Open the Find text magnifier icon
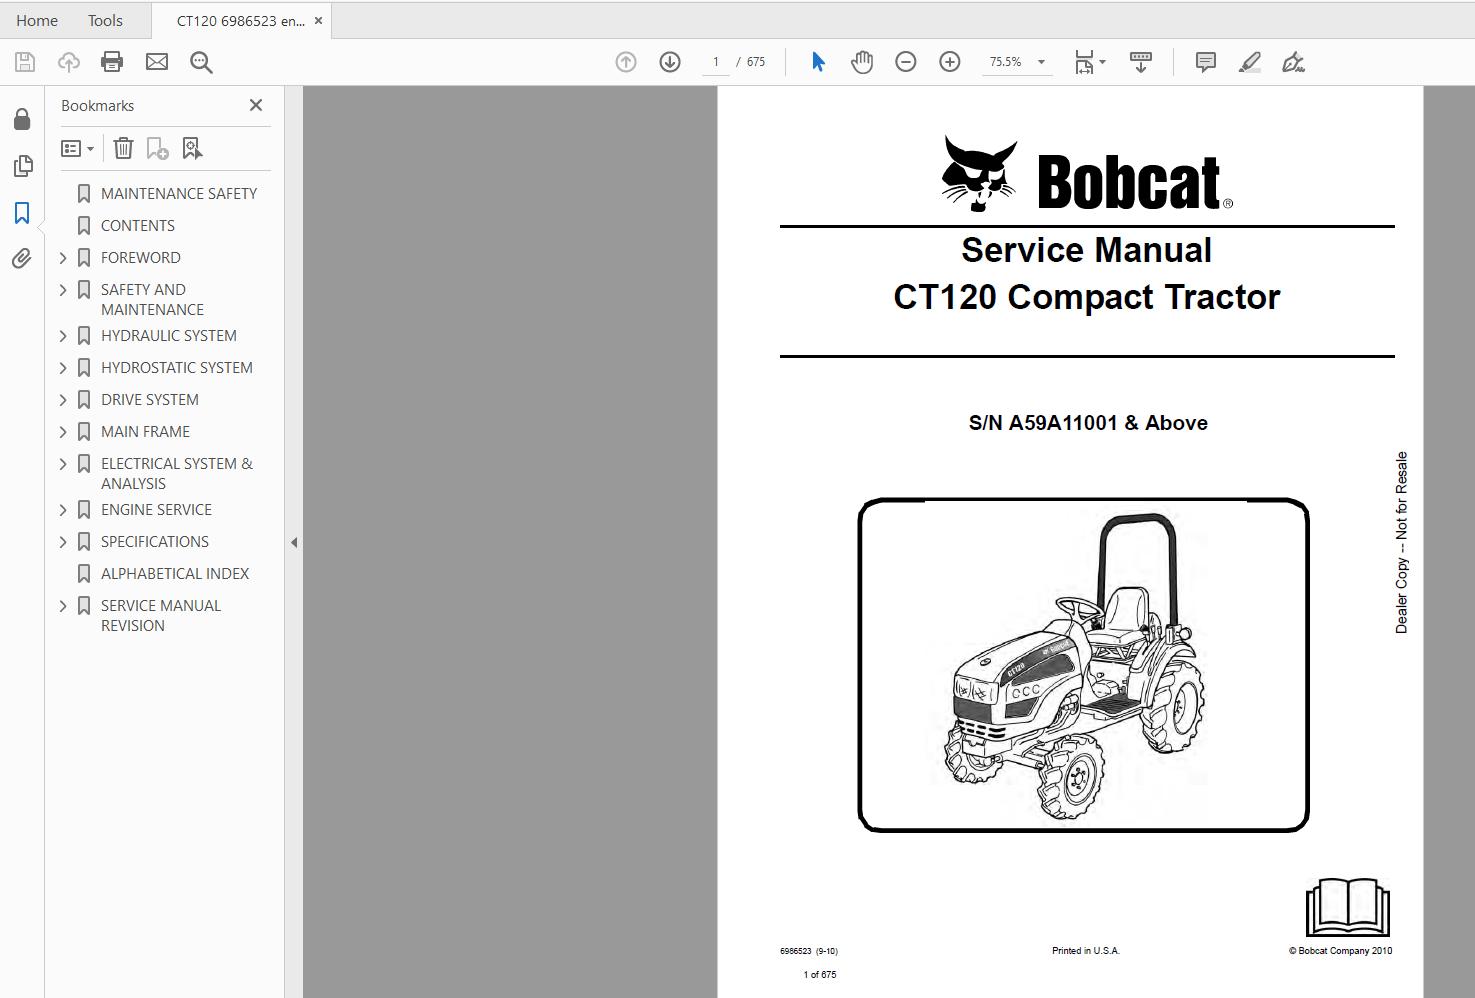1475x998 pixels. coord(201,62)
